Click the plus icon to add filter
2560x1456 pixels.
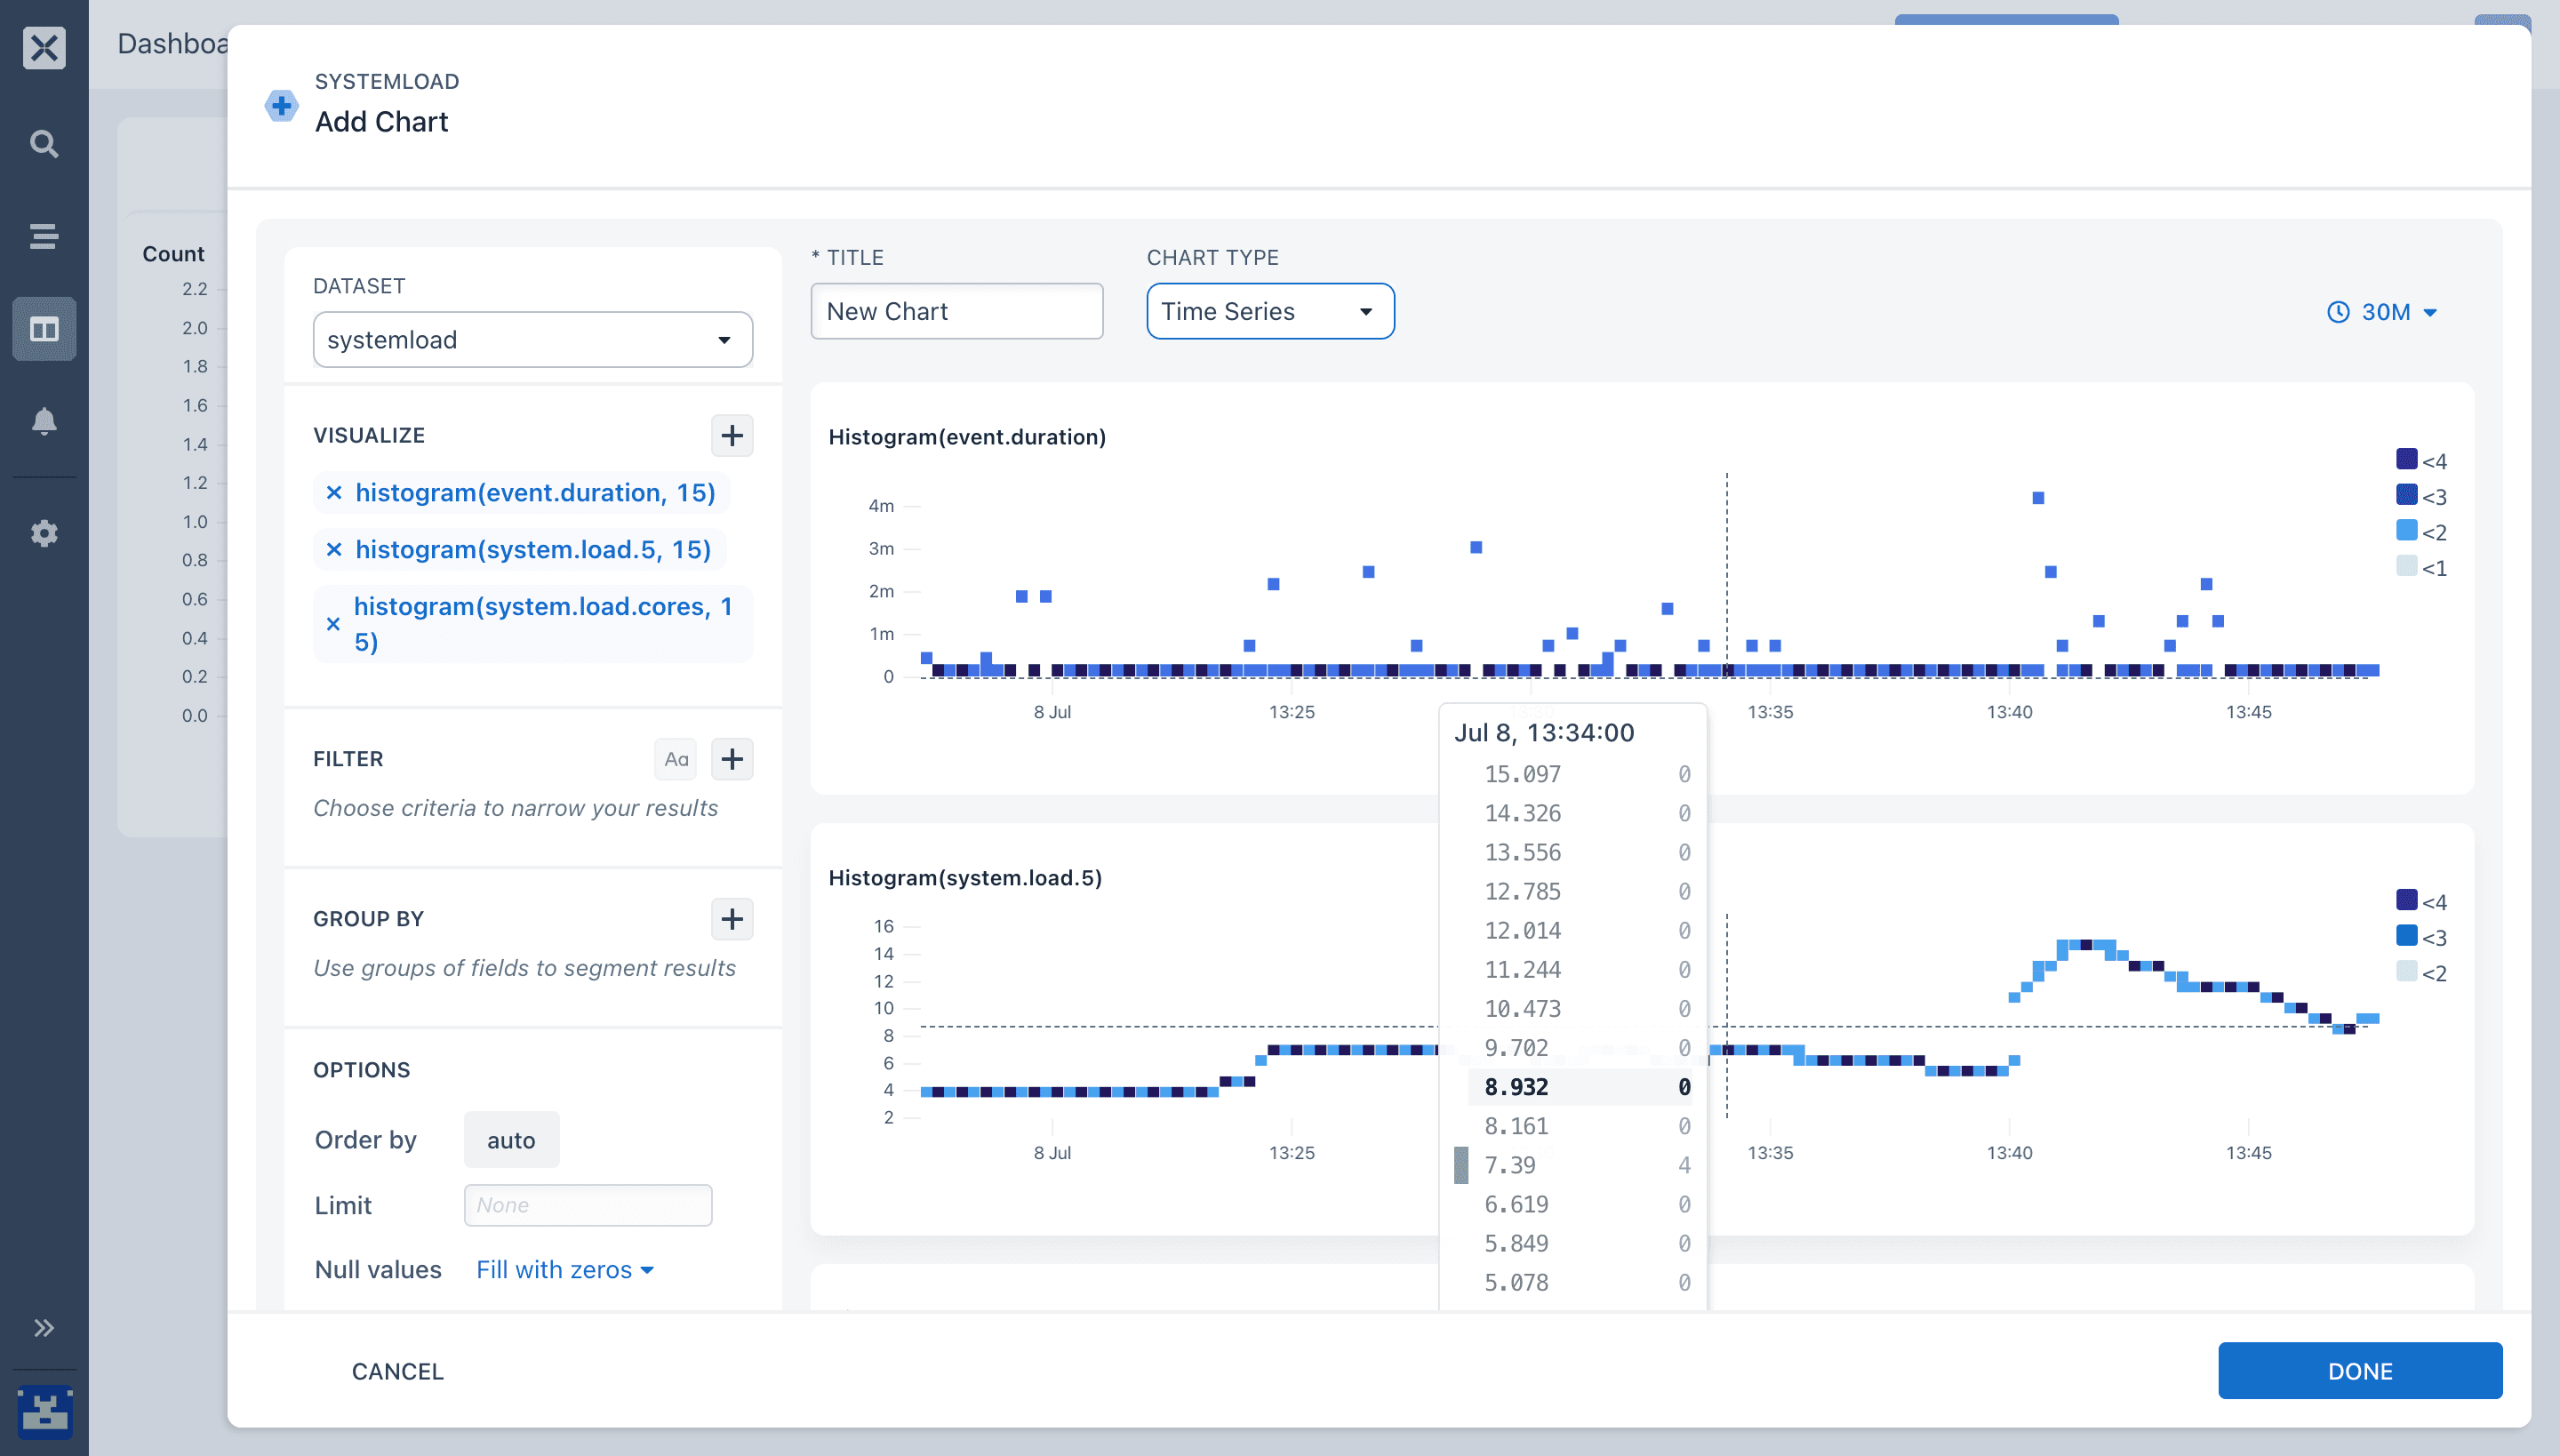point(732,758)
